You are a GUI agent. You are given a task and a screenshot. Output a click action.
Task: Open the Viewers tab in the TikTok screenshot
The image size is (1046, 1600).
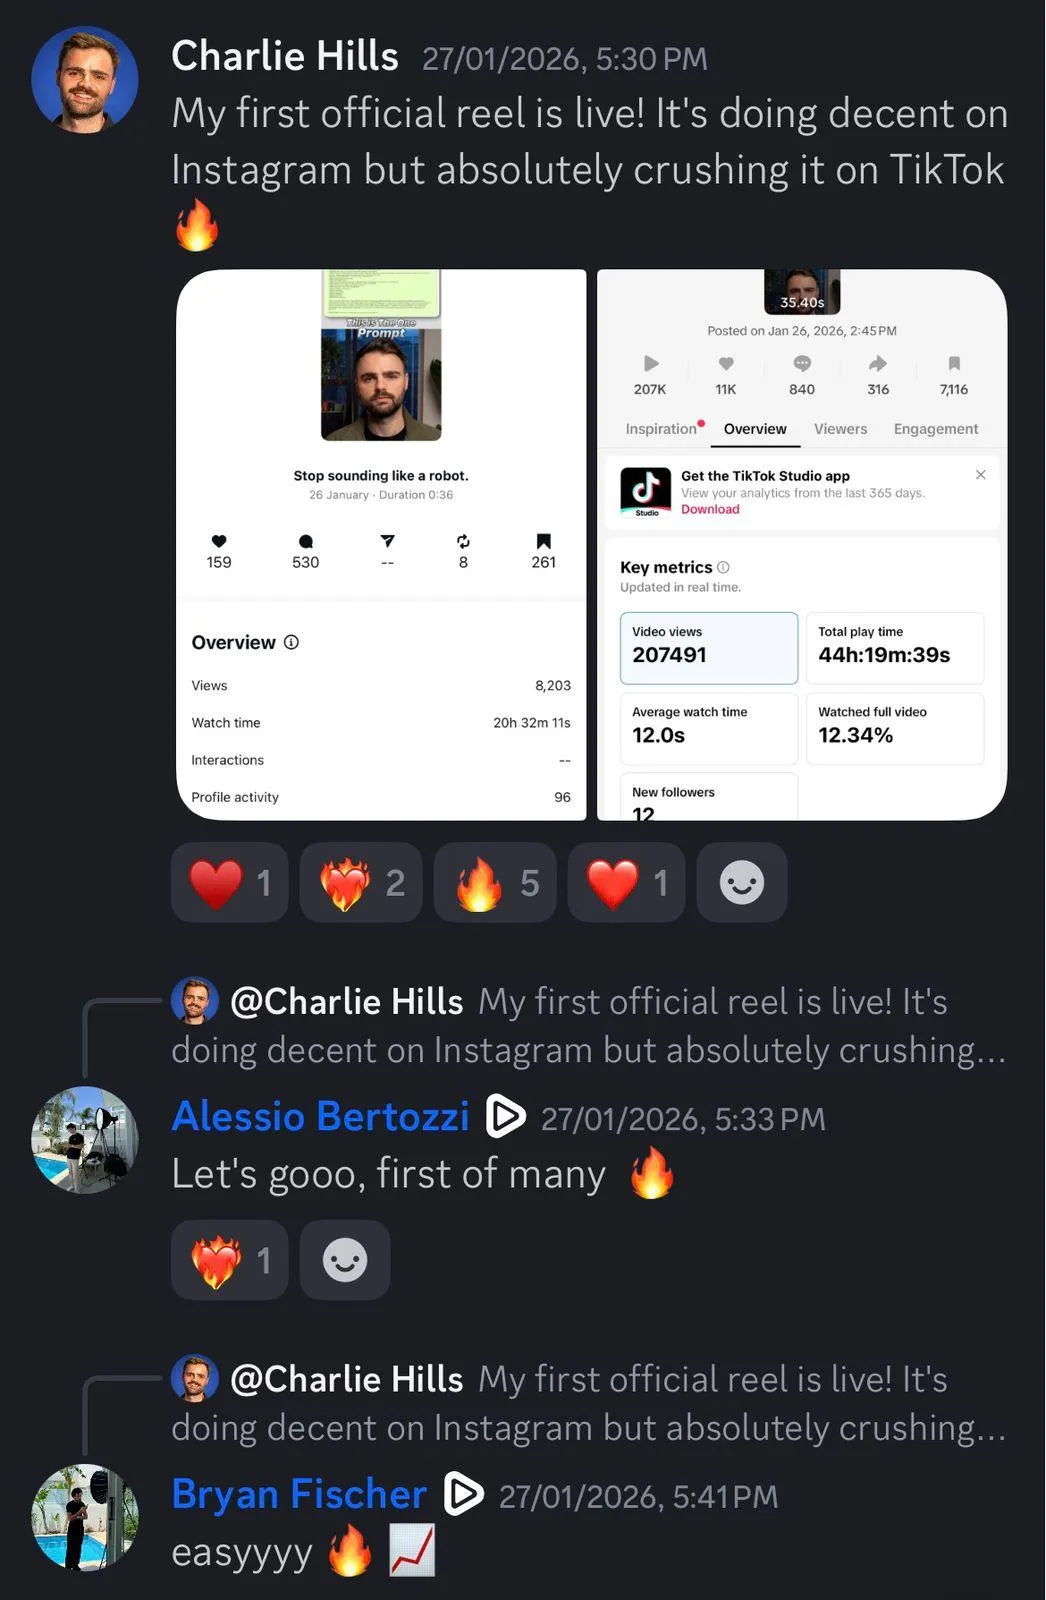[840, 429]
